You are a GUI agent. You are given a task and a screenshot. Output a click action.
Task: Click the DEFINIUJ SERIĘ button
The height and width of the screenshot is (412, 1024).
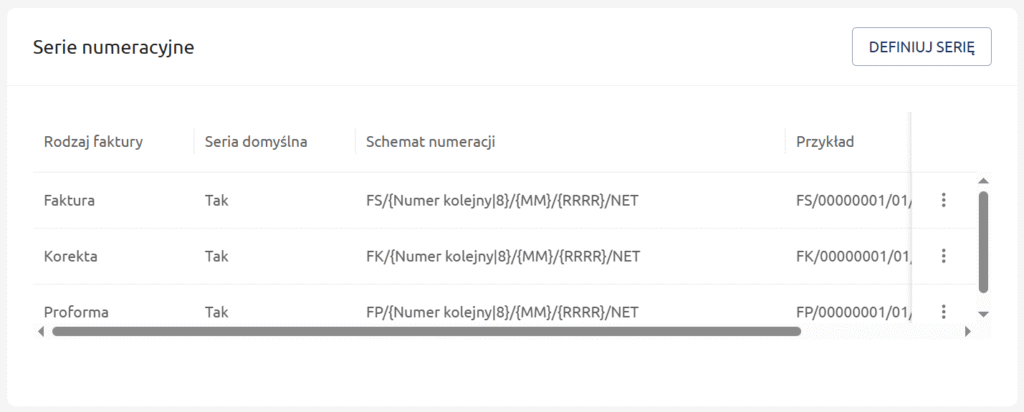tap(921, 47)
